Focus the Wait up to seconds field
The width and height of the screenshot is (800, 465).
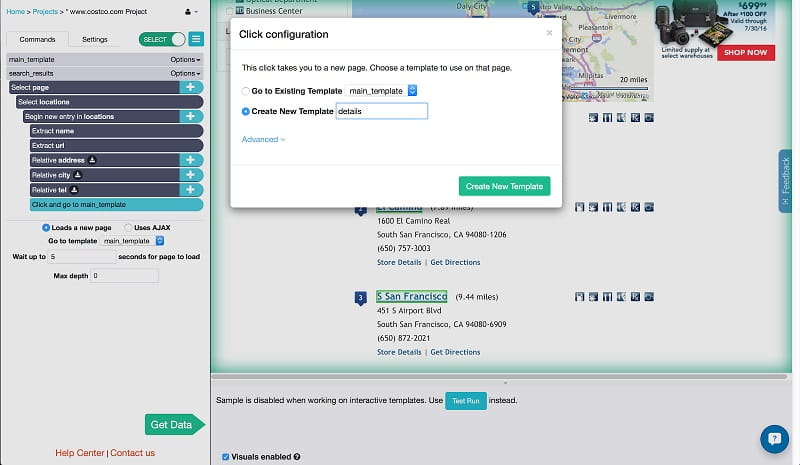pyautogui.click(x=82, y=257)
